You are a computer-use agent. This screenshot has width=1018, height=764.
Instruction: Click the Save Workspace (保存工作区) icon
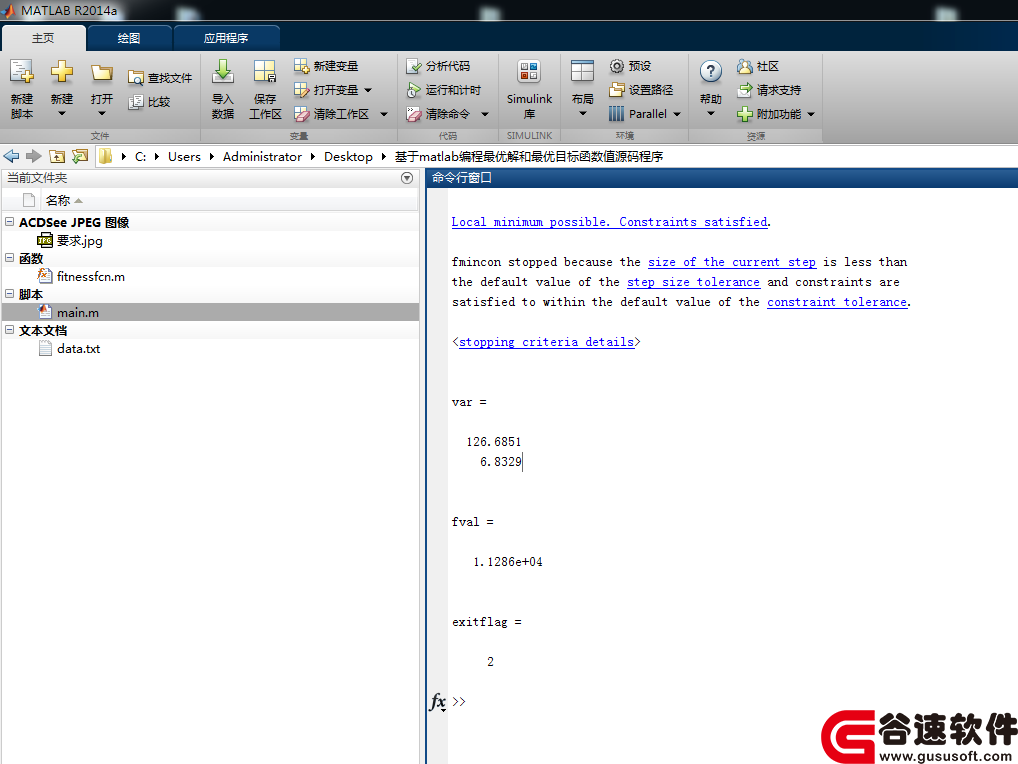265,71
